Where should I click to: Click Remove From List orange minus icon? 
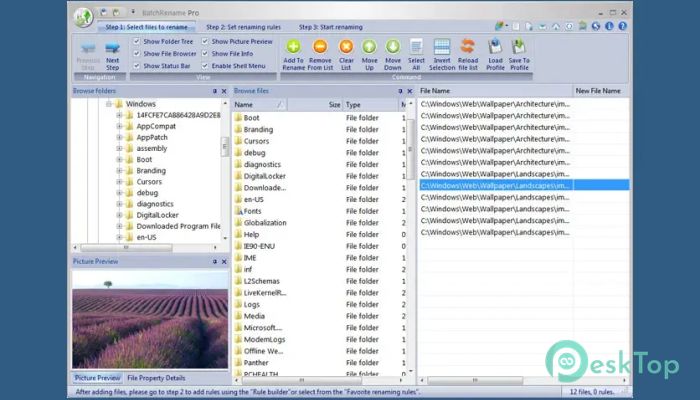[x=320, y=47]
